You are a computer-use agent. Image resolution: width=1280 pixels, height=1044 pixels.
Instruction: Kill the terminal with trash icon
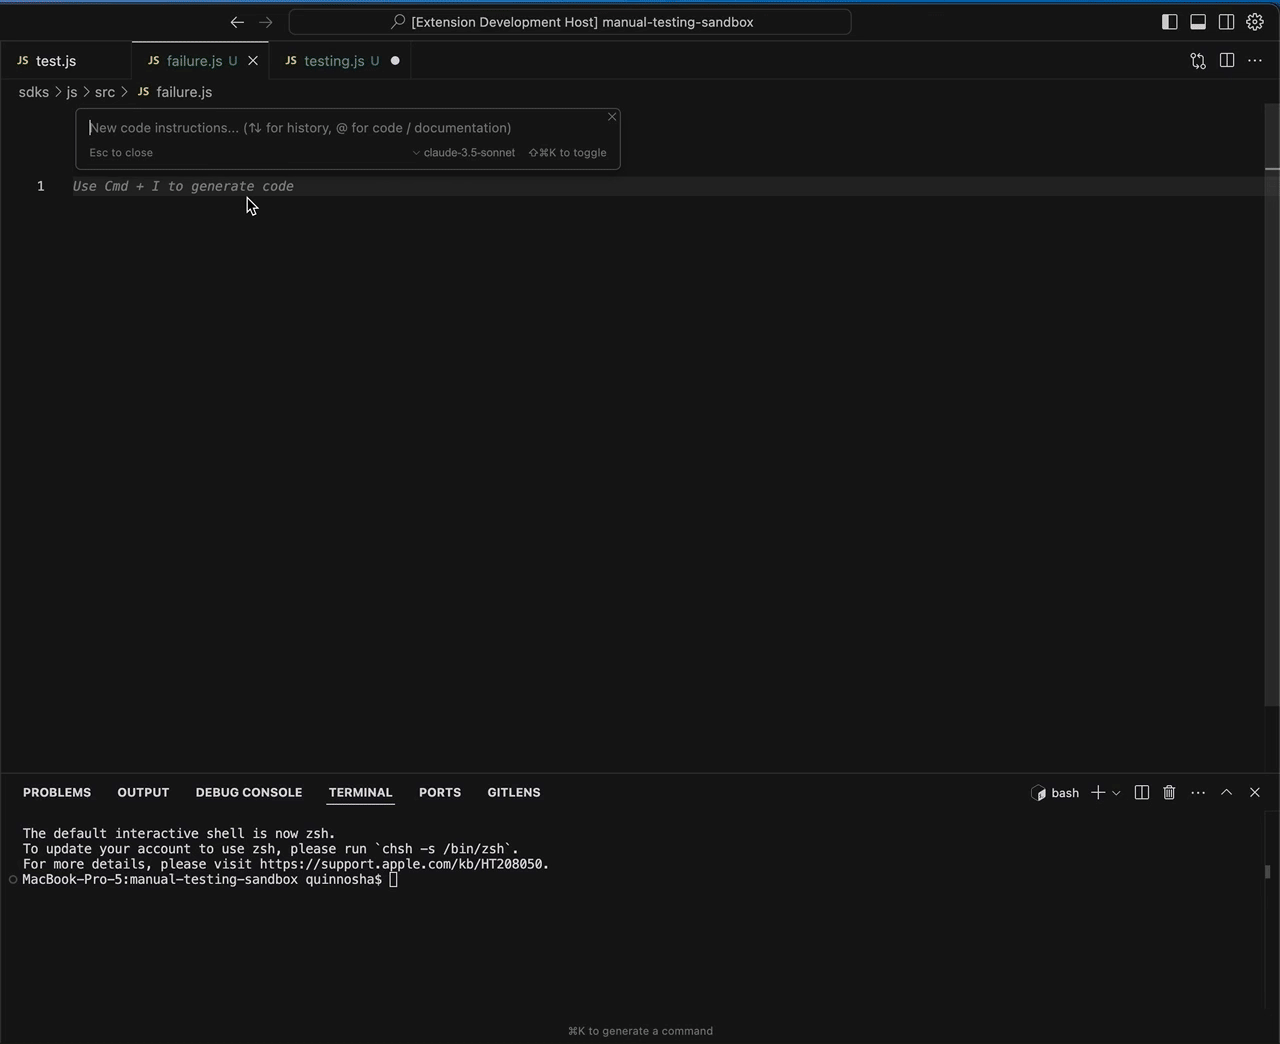click(1169, 792)
